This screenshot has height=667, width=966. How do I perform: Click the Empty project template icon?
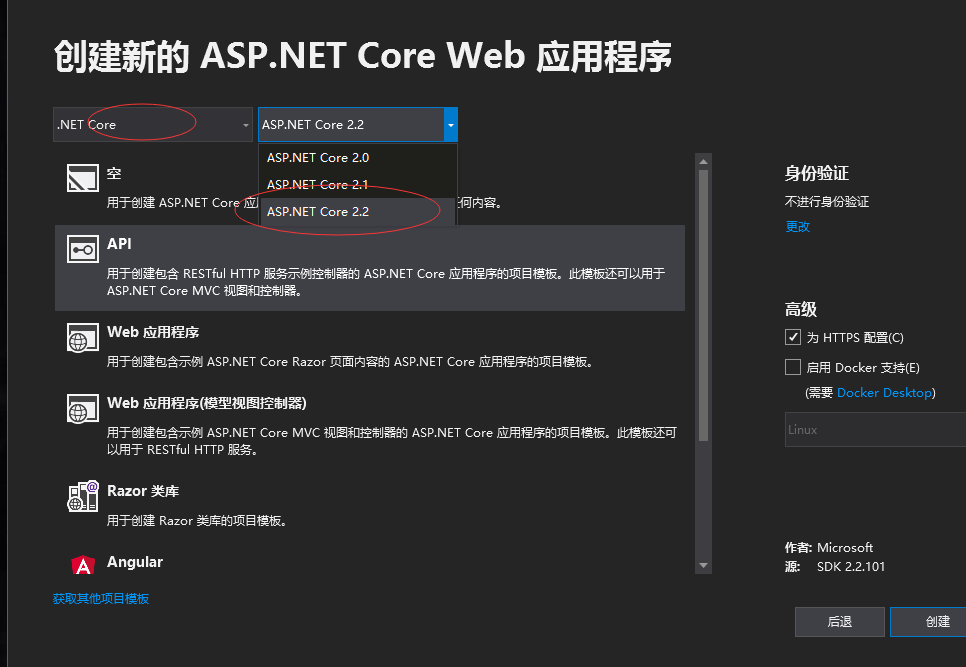click(x=82, y=177)
